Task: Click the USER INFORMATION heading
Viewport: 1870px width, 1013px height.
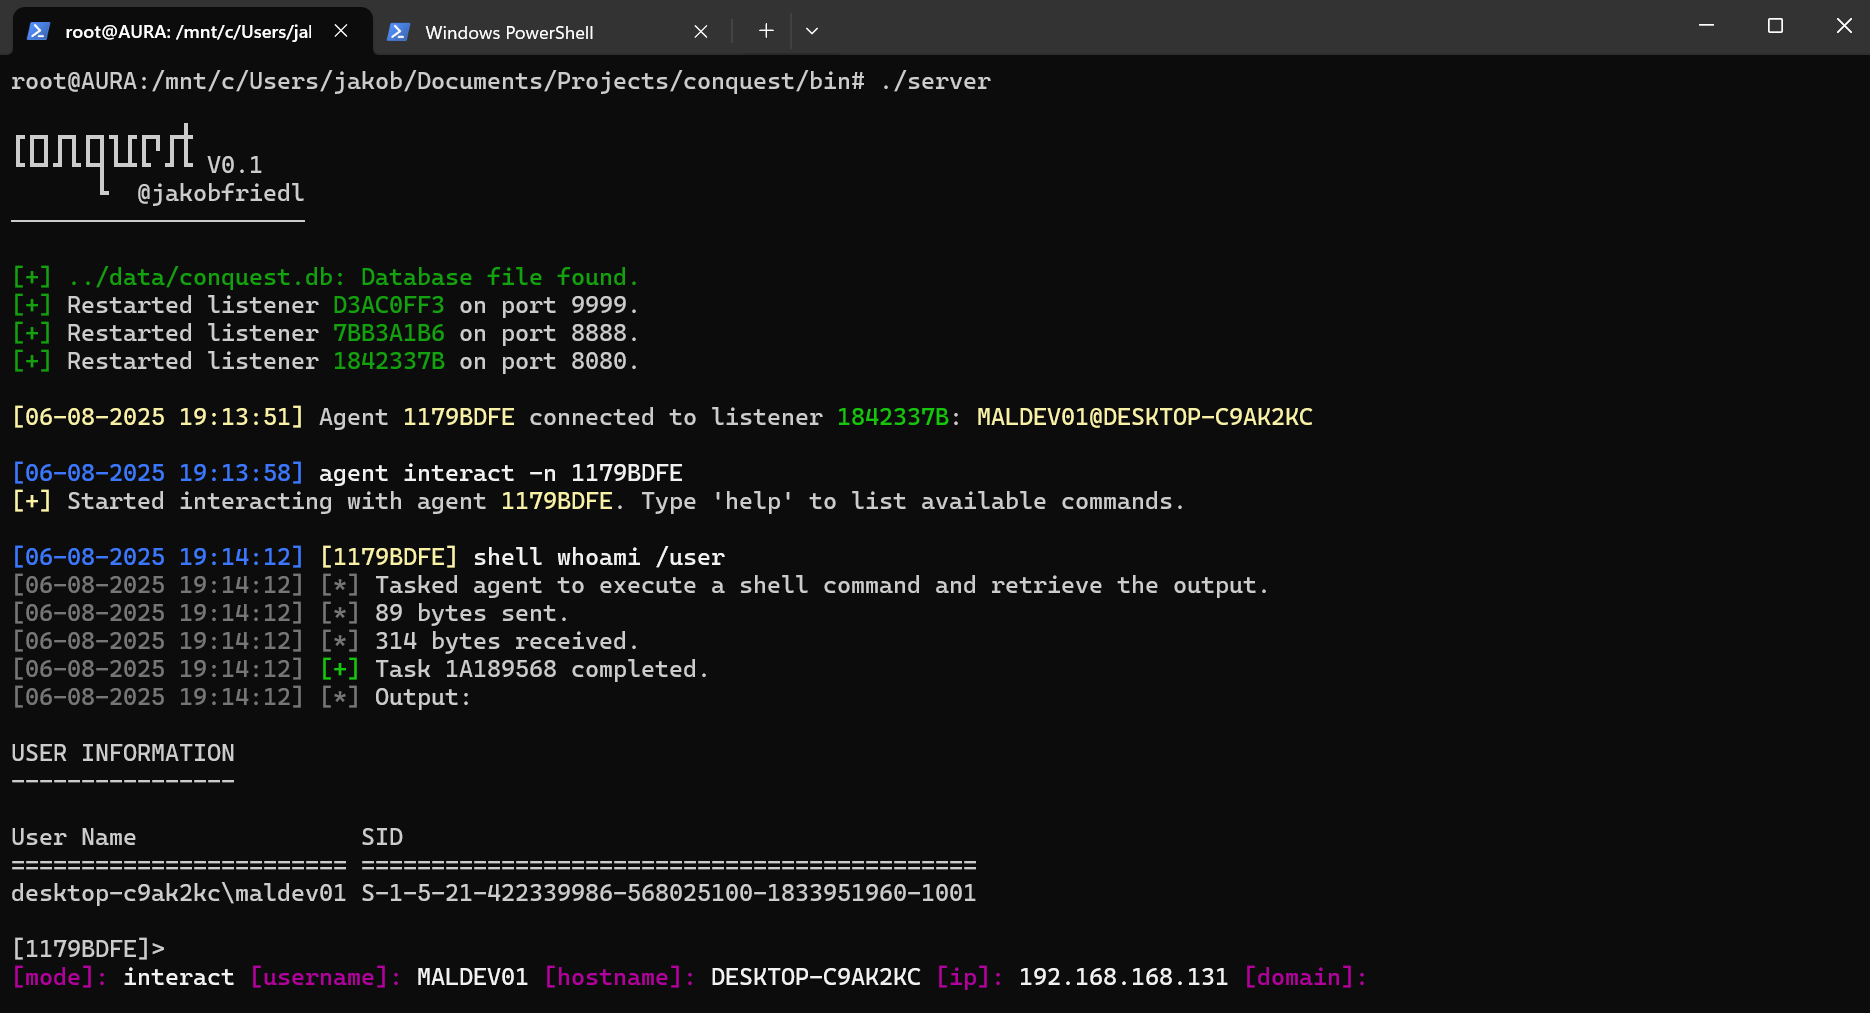Action: [122, 753]
